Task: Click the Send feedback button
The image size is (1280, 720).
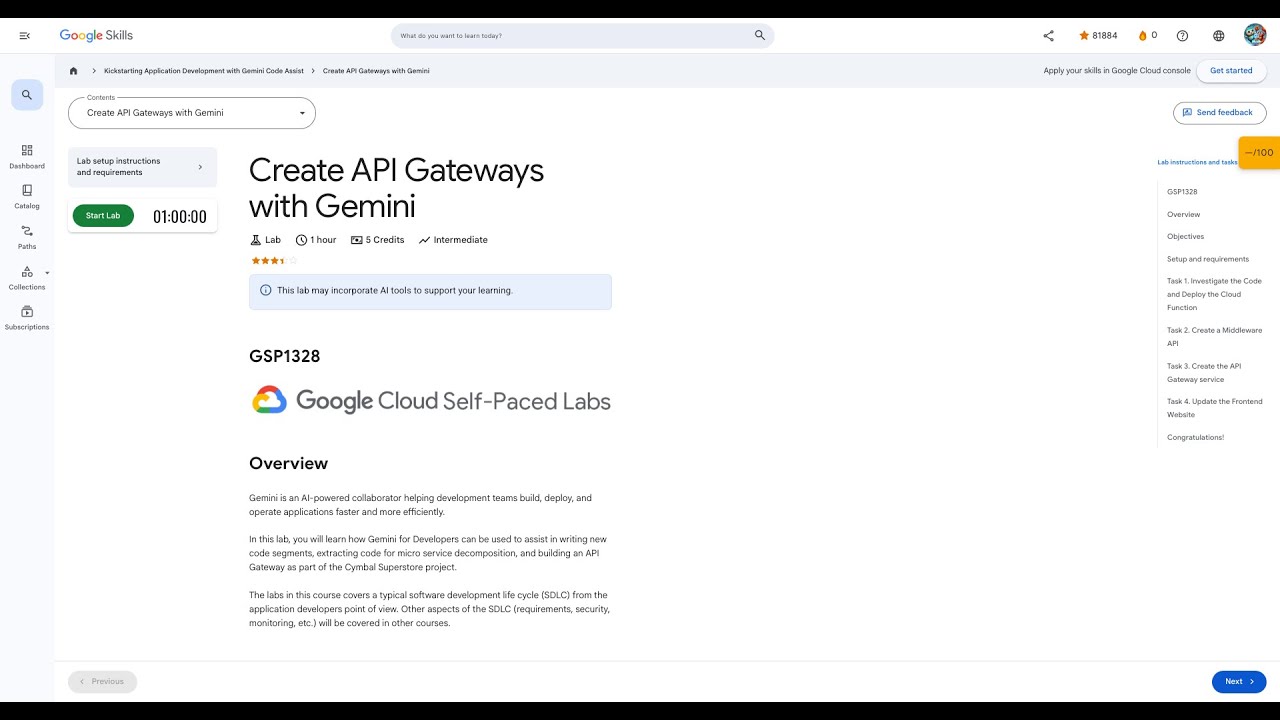Action: [x=1220, y=113]
